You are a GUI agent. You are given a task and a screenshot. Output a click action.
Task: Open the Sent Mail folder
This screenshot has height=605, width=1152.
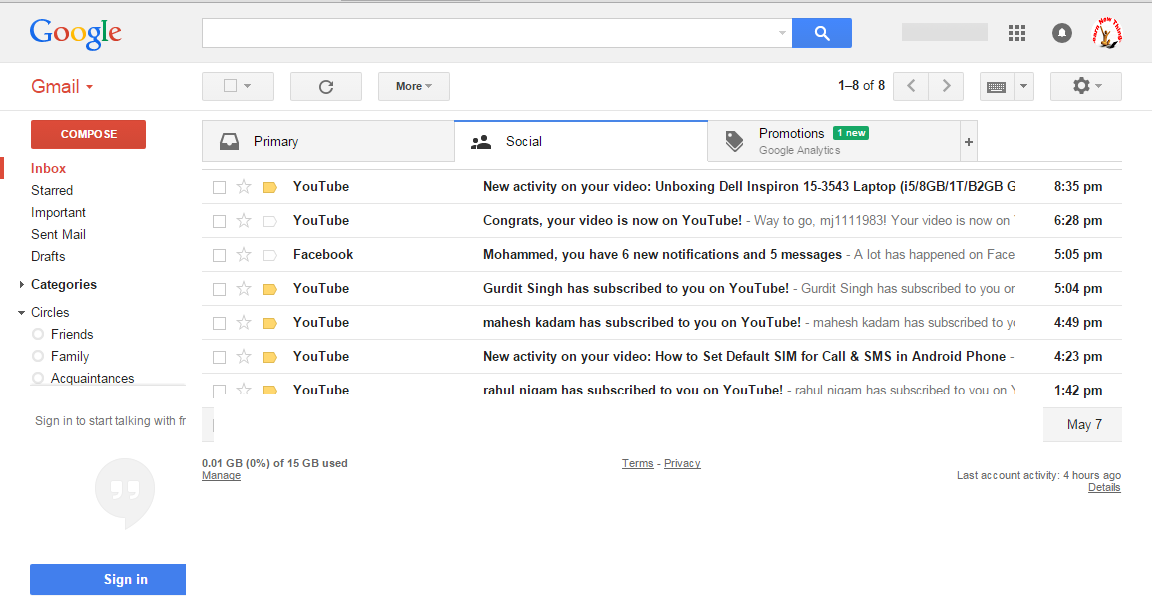(x=59, y=235)
